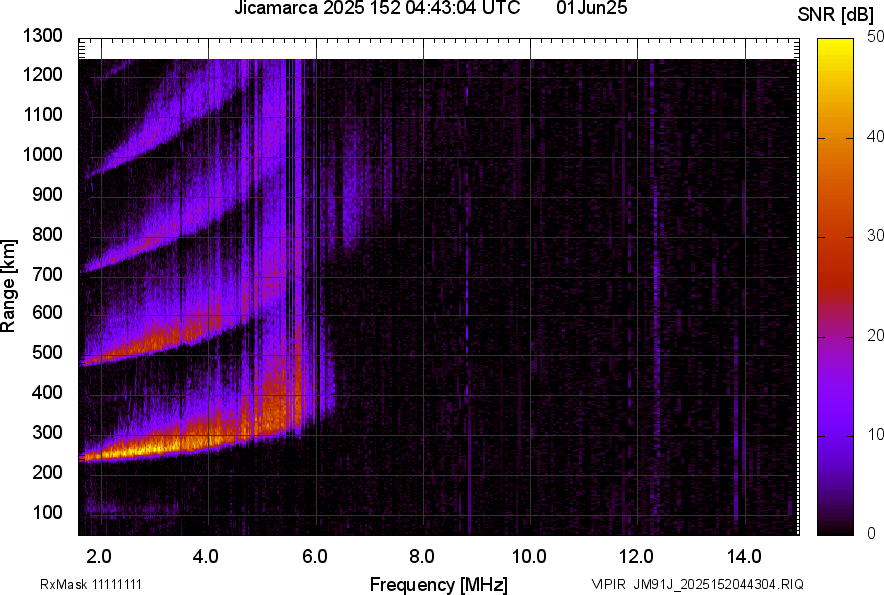Click the y-axis tick '1100'

42,114
